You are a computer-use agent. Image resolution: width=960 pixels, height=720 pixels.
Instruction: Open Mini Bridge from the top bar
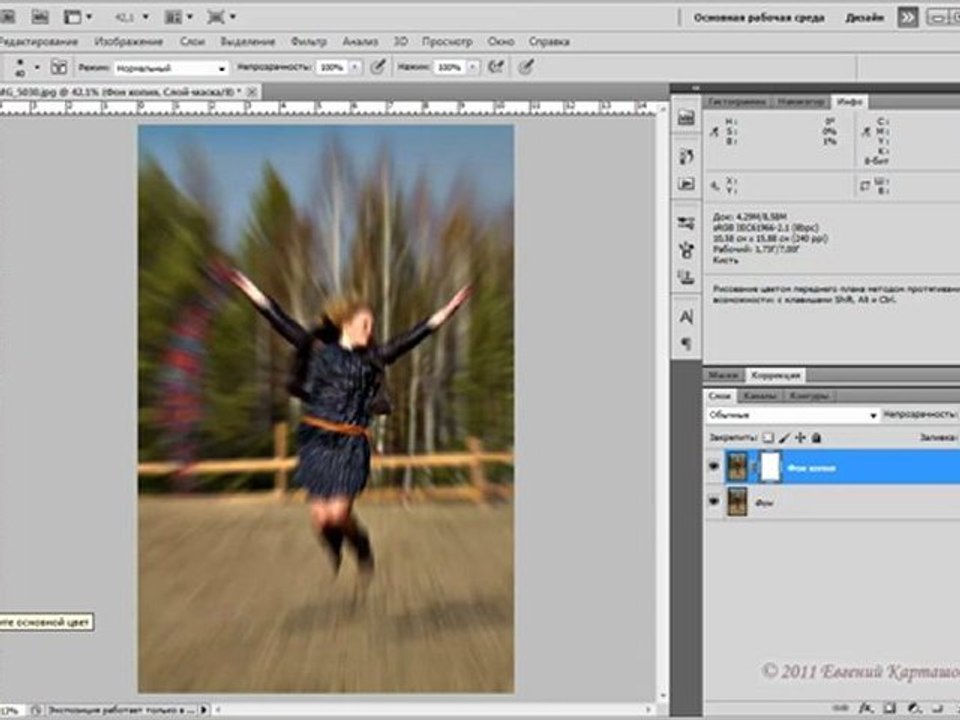(40, 17)
